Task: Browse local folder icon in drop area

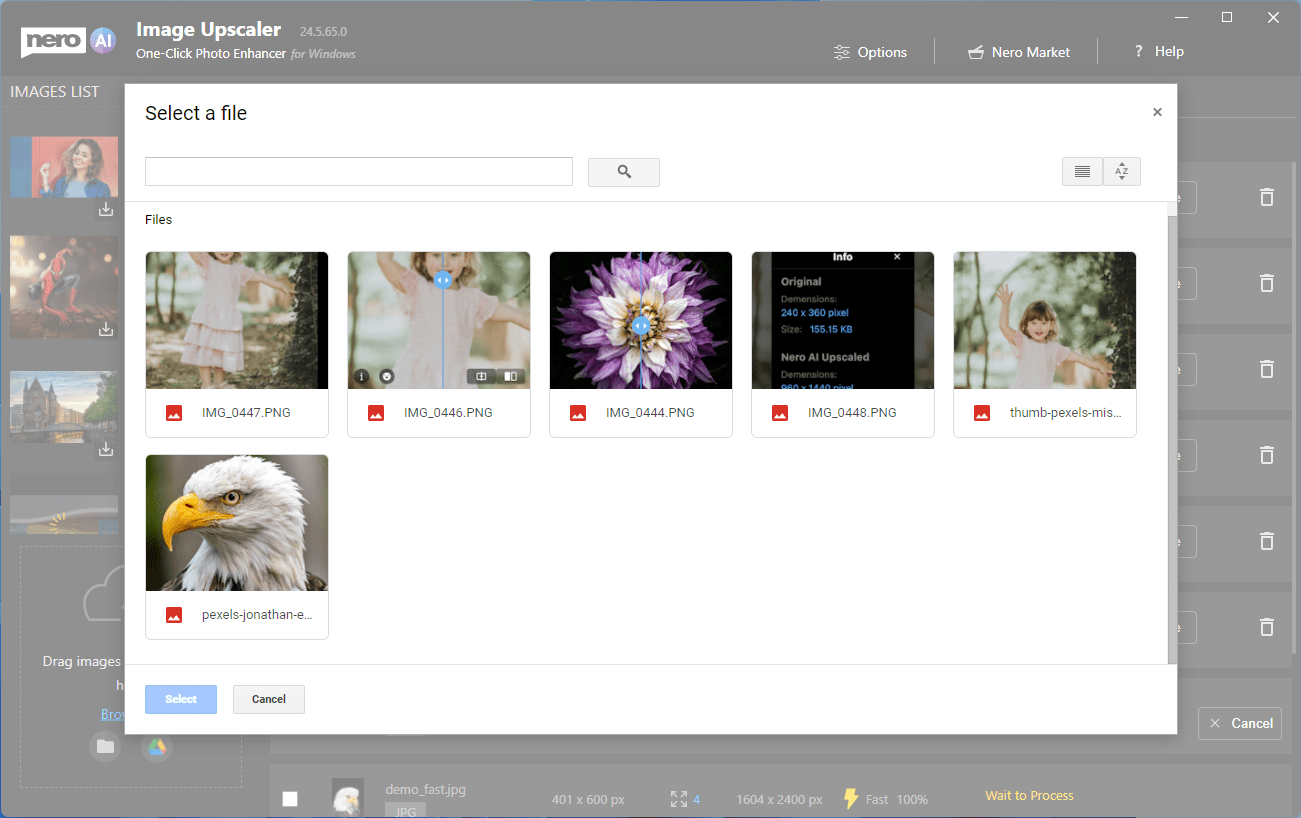Action: pos(105,747)
